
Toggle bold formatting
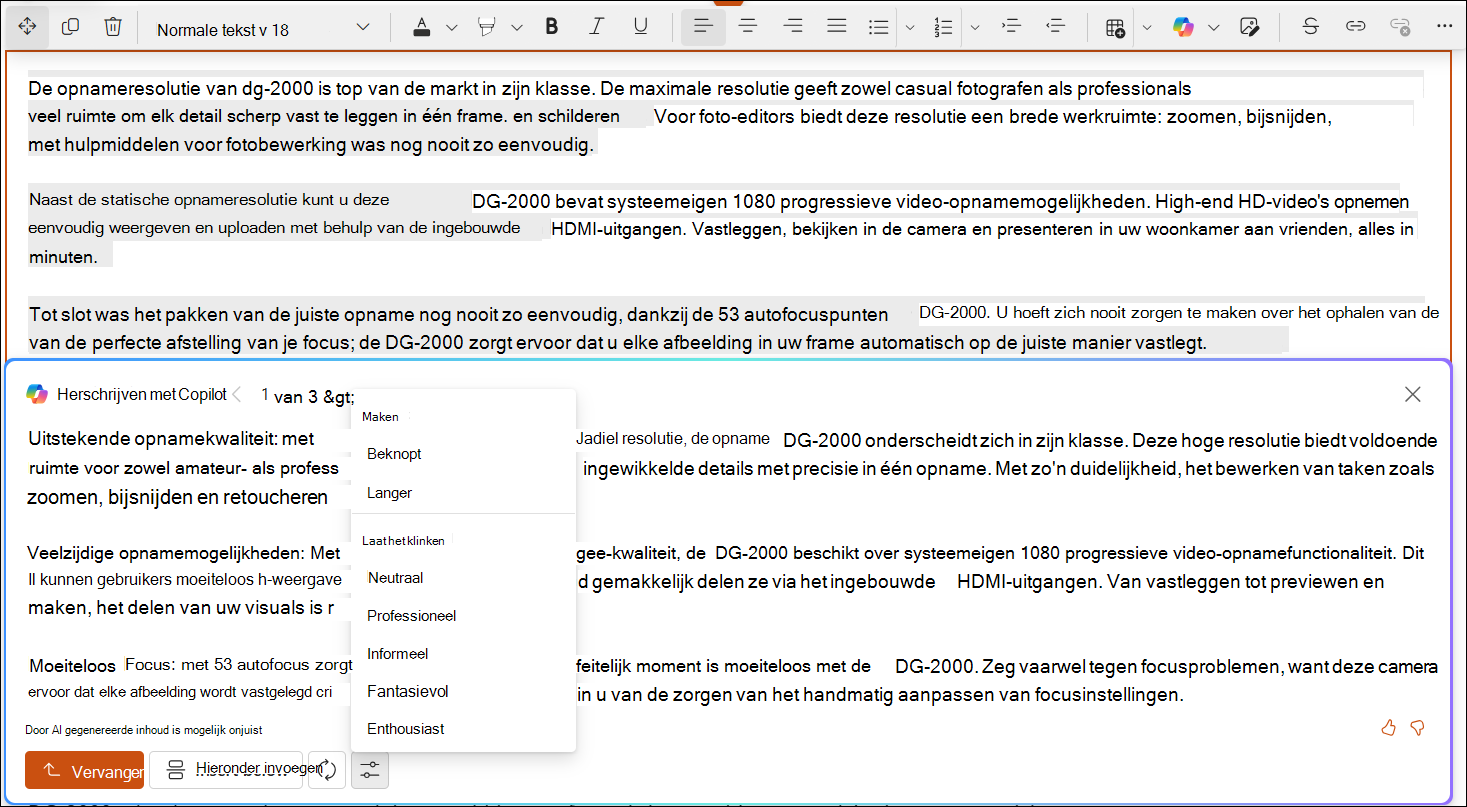[x=551, y=27]
